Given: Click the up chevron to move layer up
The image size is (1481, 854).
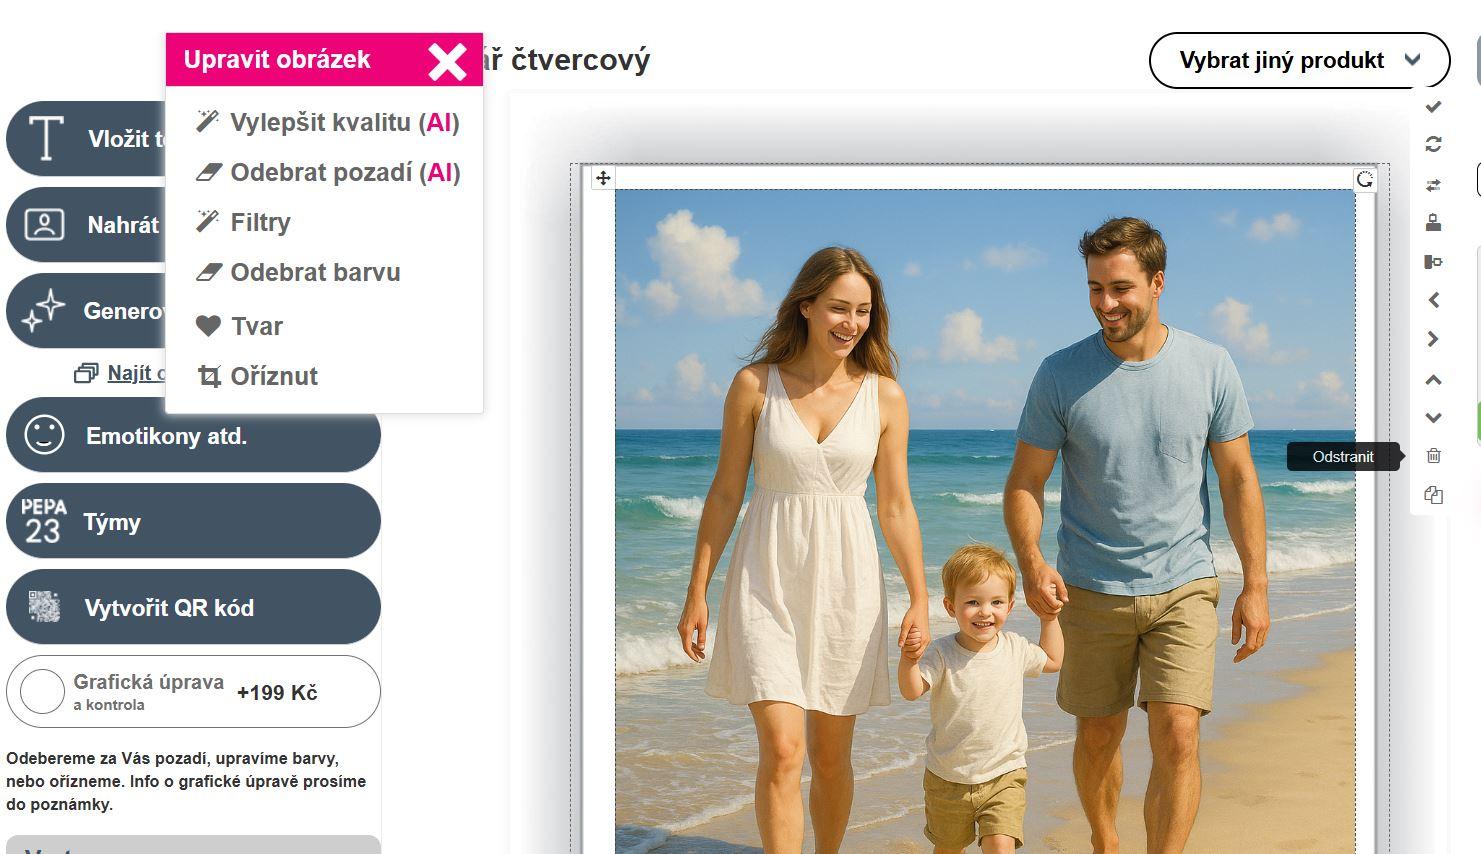Looking at the screenshot, I should [1433, 380].
